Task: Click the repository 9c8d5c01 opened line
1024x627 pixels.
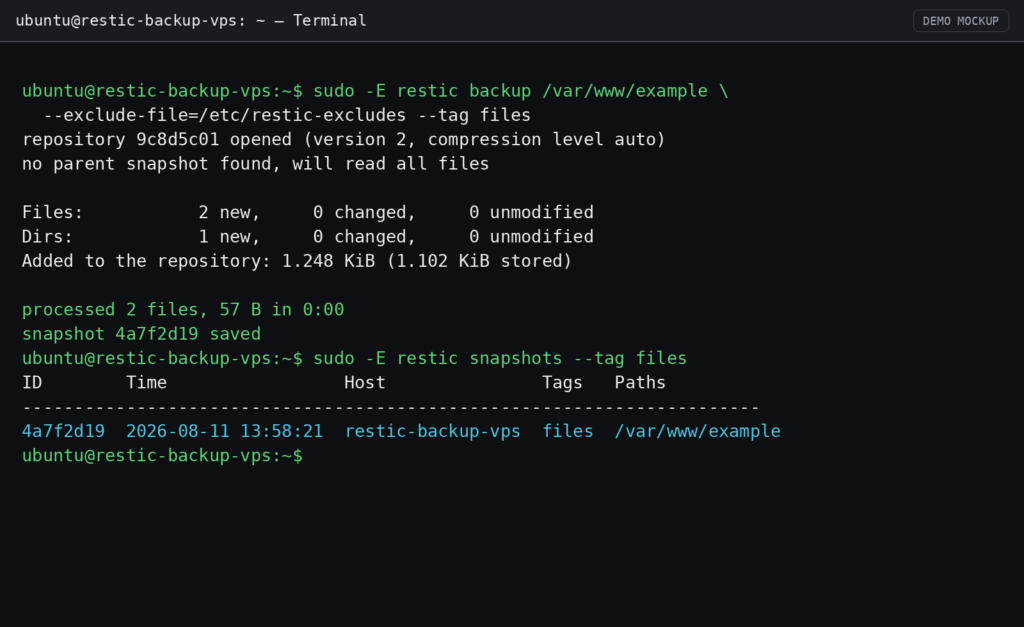Action: pyautogui.click(x=344, y=139)
